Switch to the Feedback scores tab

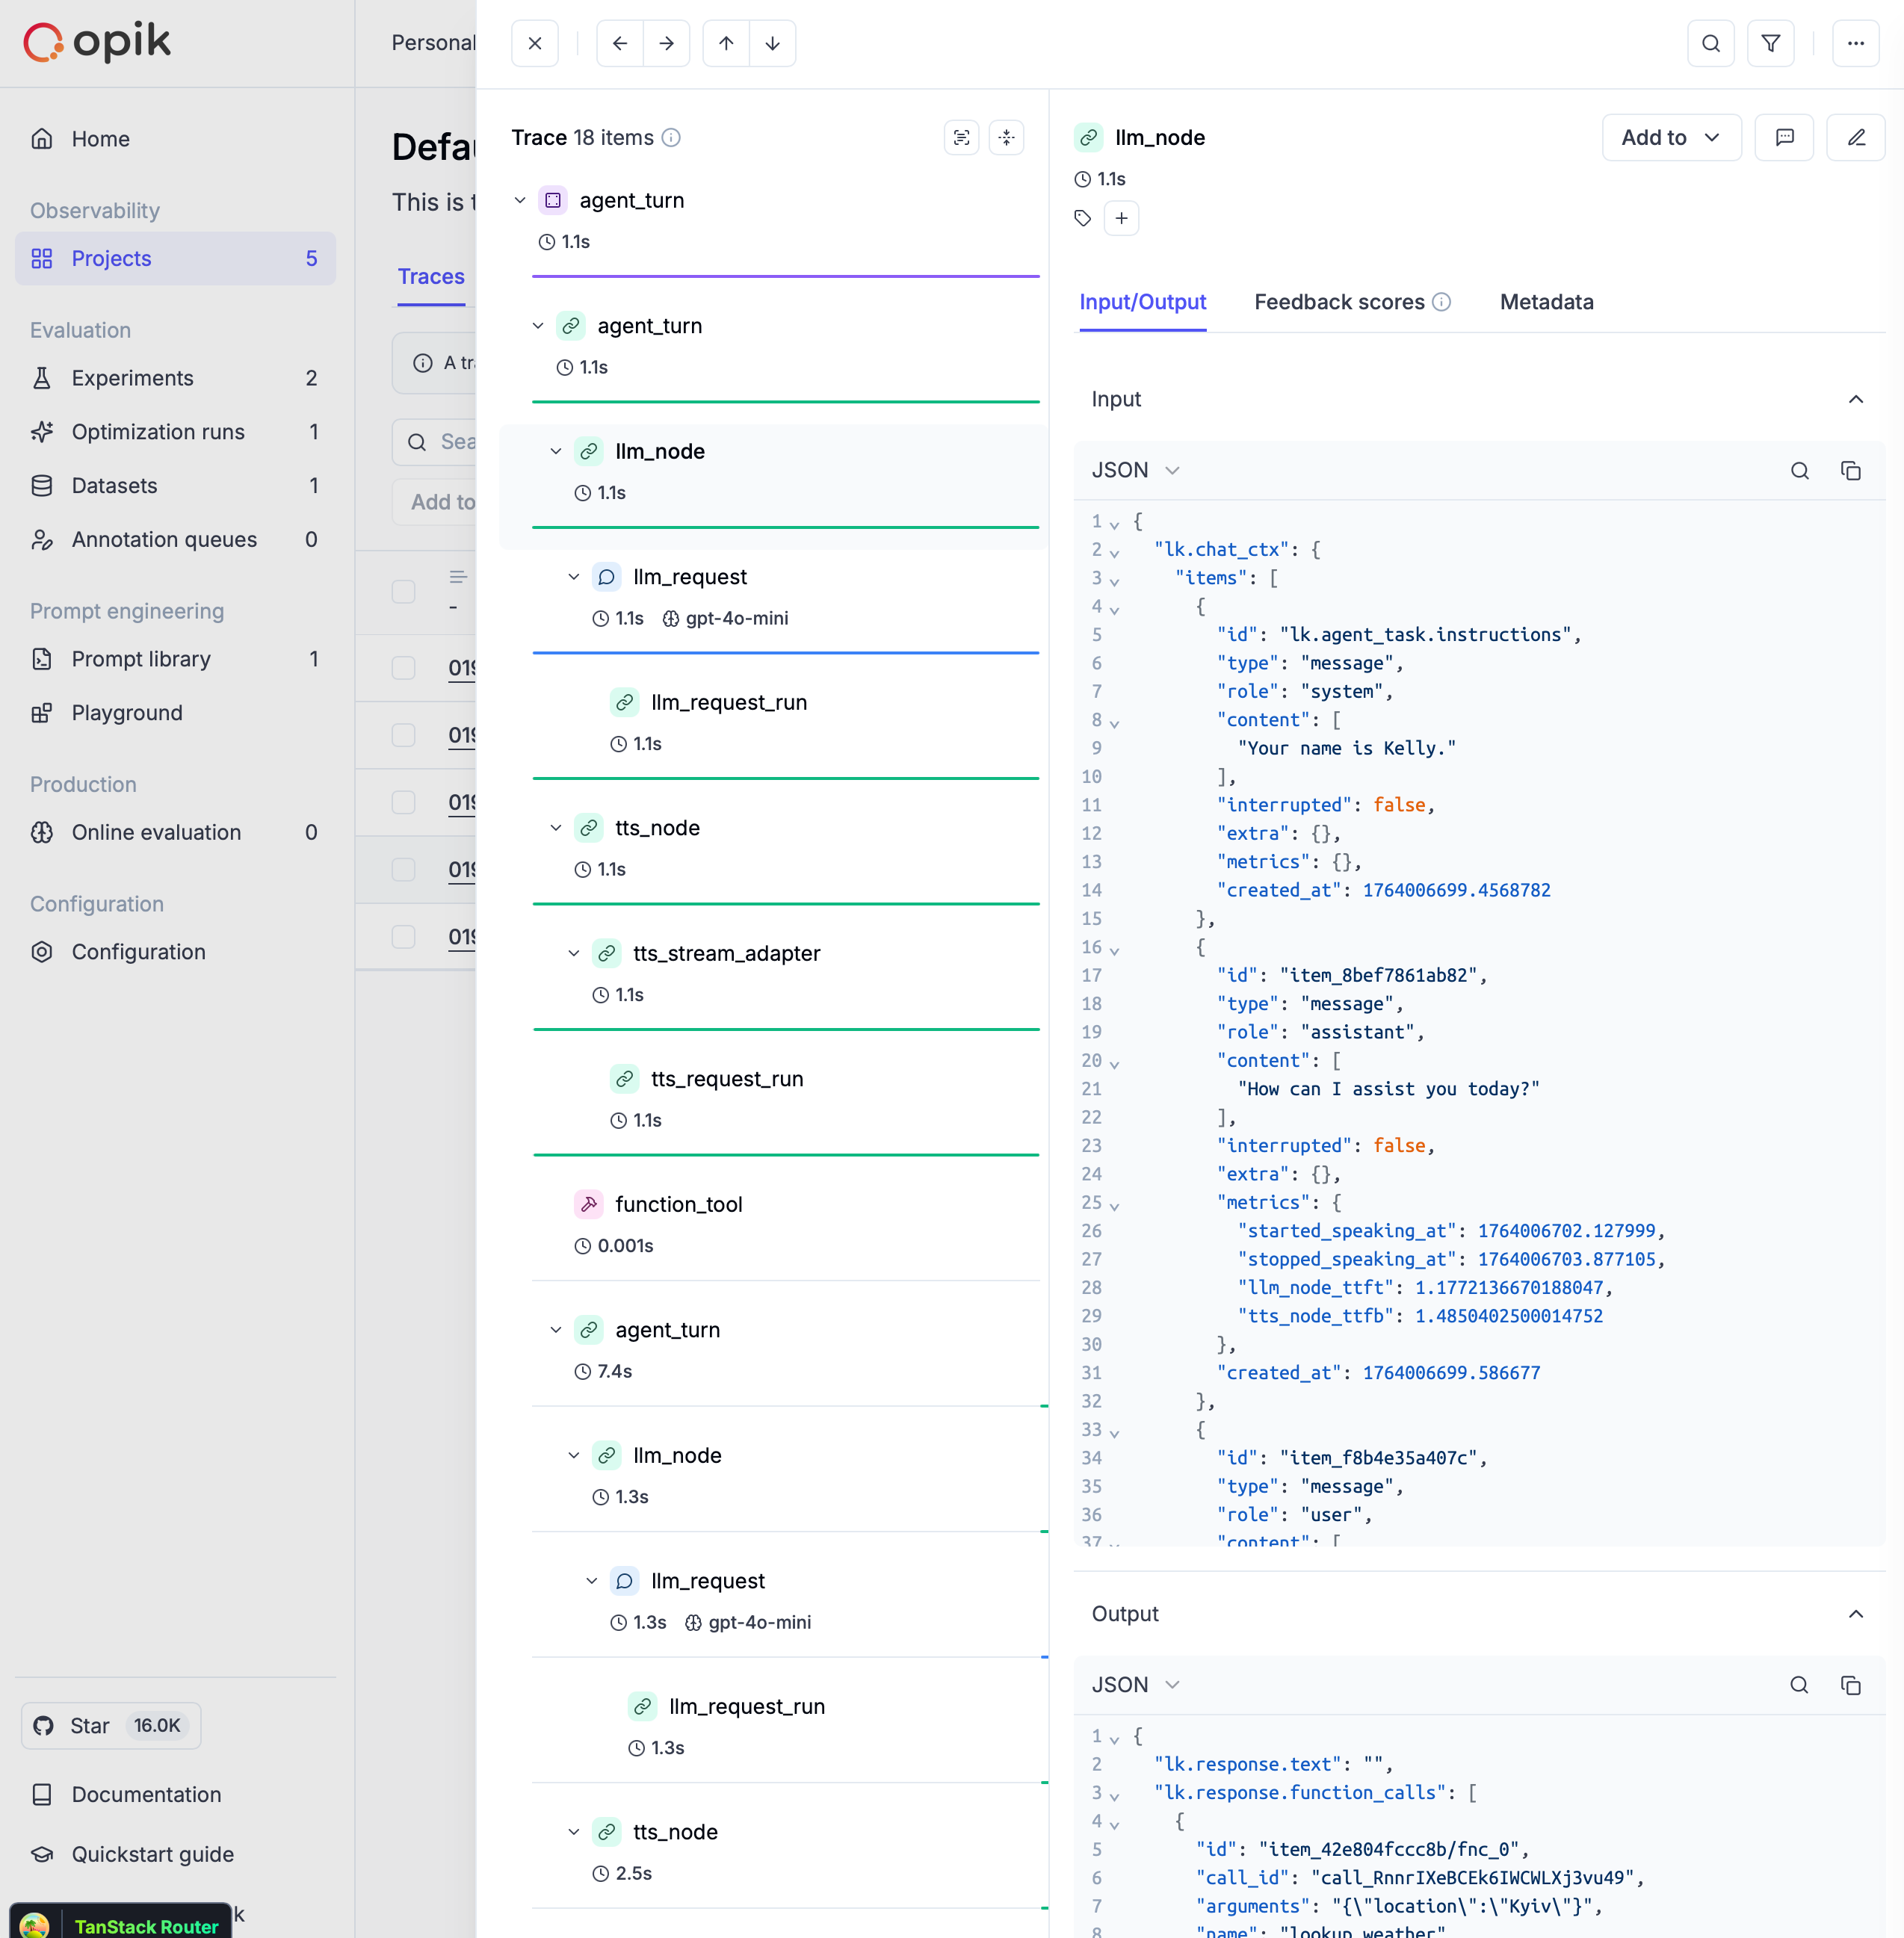click(x=1339, y=302)
